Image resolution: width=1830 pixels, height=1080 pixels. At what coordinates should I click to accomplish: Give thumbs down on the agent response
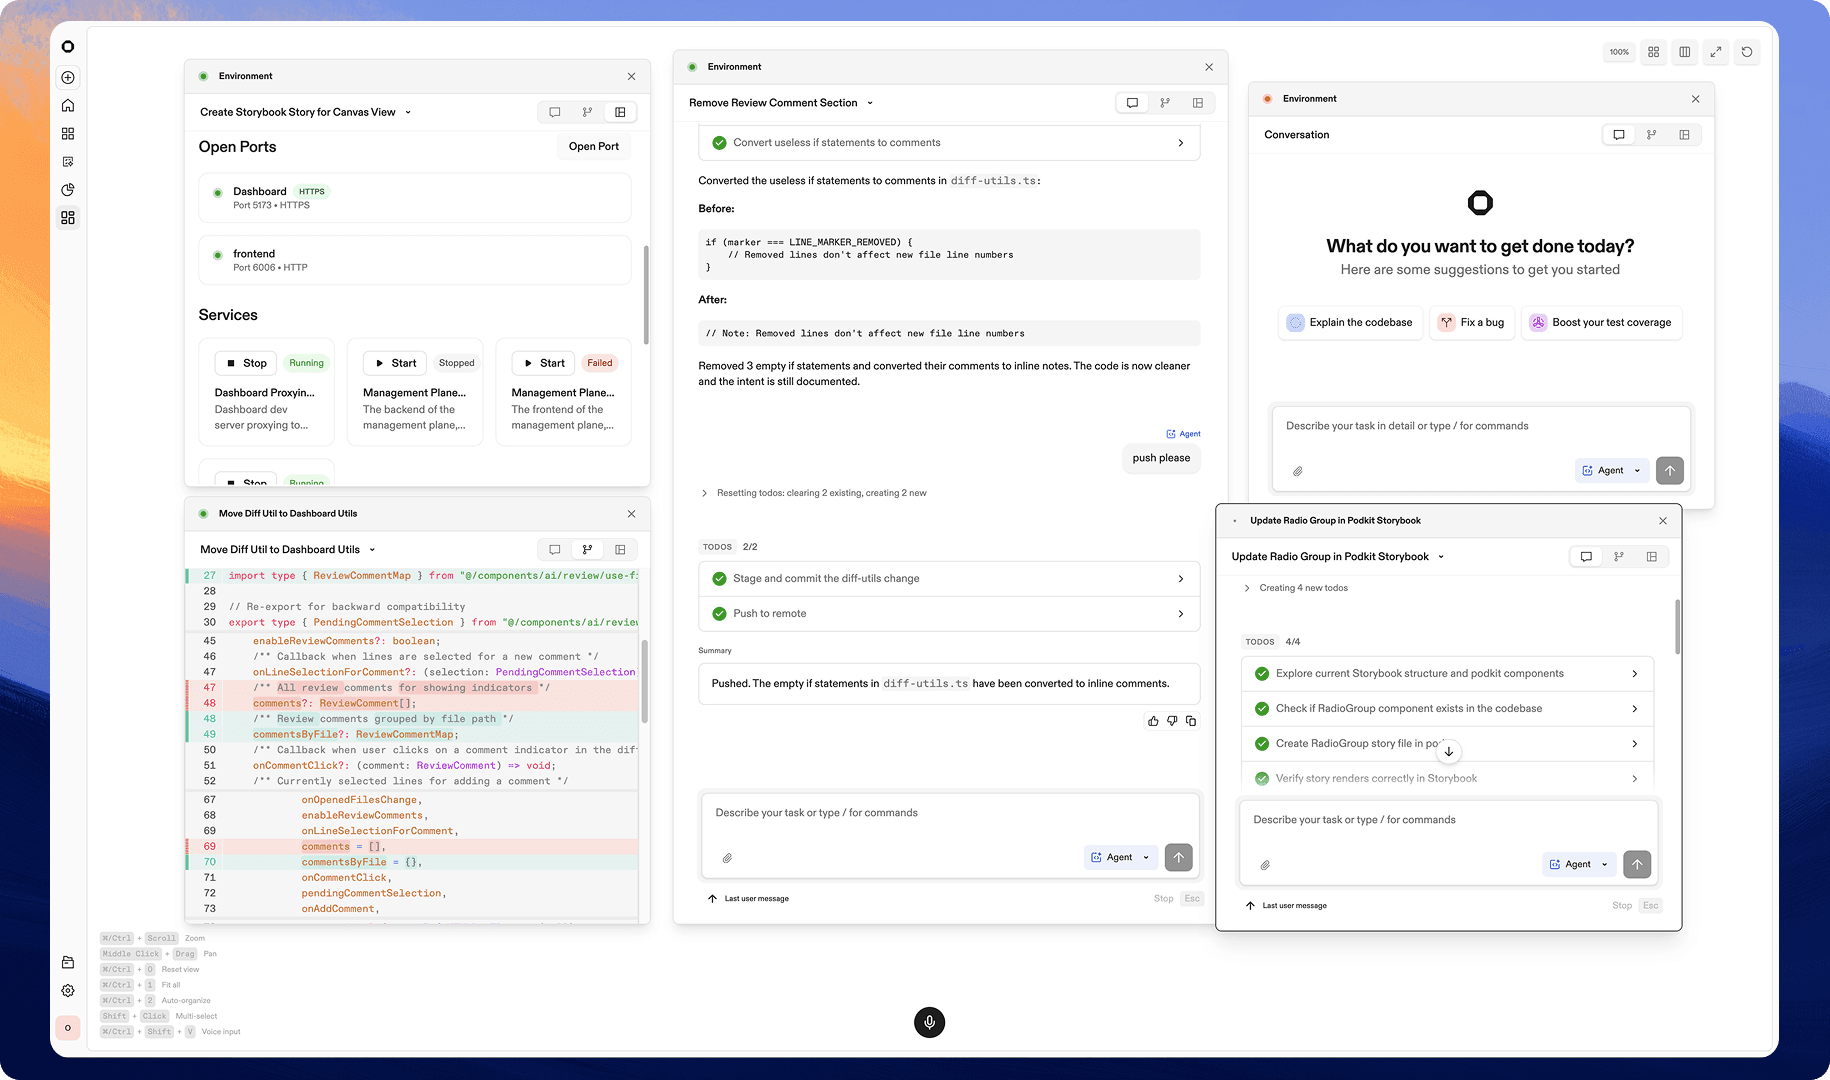click(x=1172, y=720)
